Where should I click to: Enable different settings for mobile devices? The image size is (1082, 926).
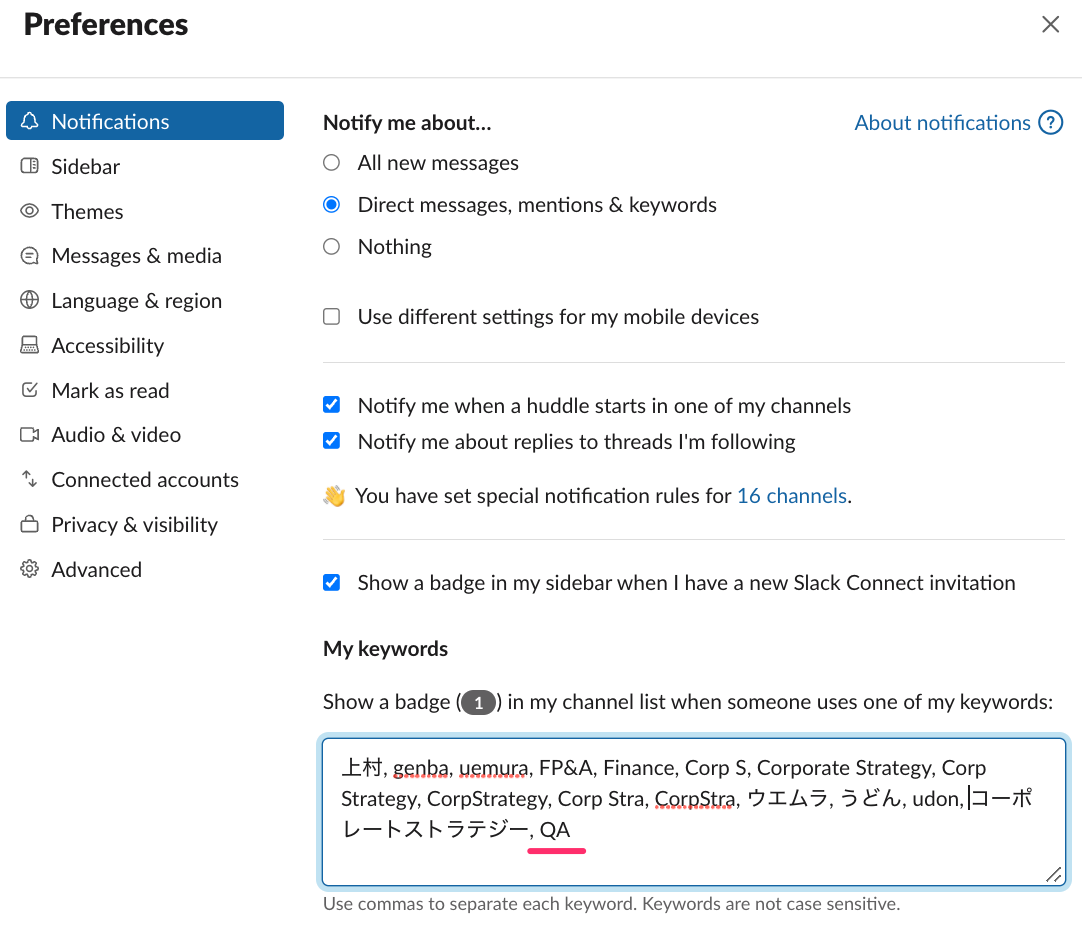tap(332, 317)
